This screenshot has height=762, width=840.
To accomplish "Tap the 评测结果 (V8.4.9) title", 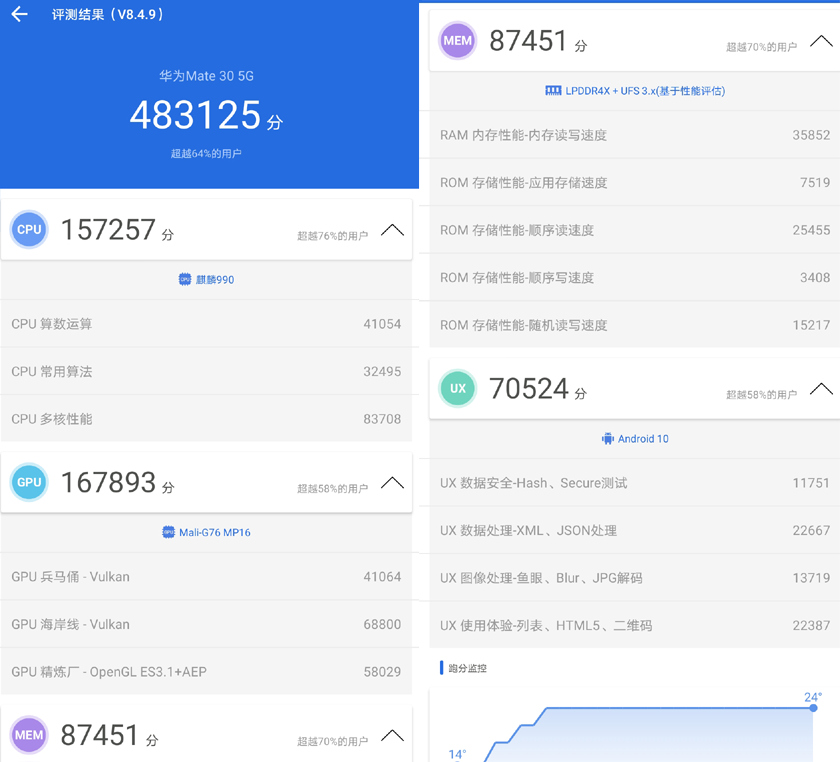I will (107, 14).
